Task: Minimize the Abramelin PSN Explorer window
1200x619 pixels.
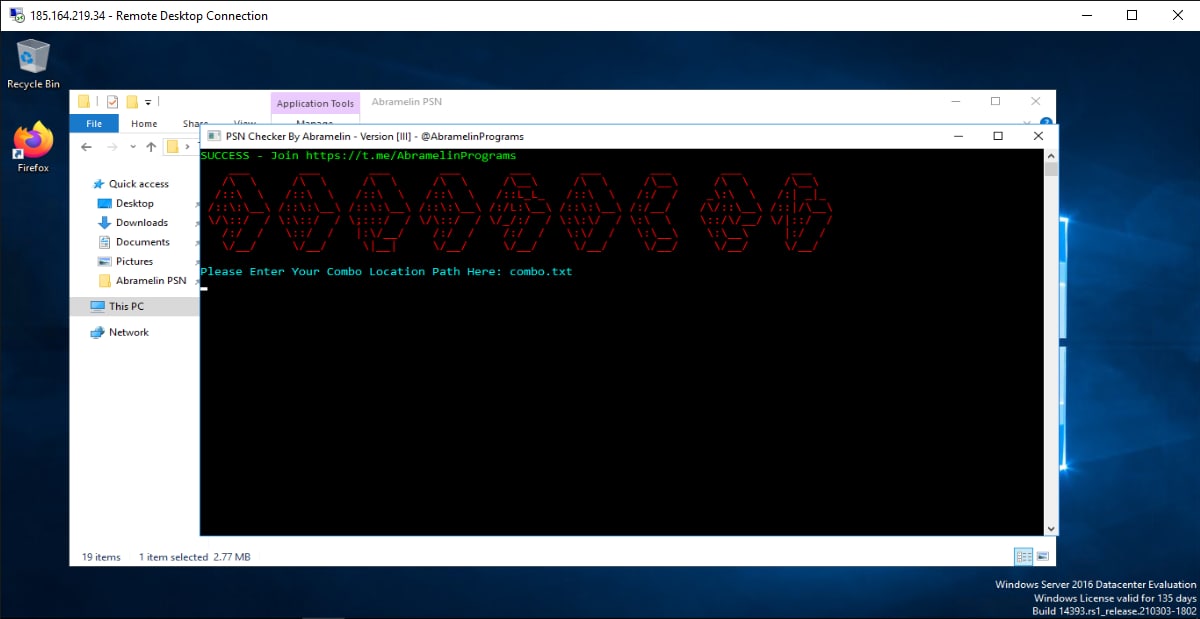Action: click(955, 101)
